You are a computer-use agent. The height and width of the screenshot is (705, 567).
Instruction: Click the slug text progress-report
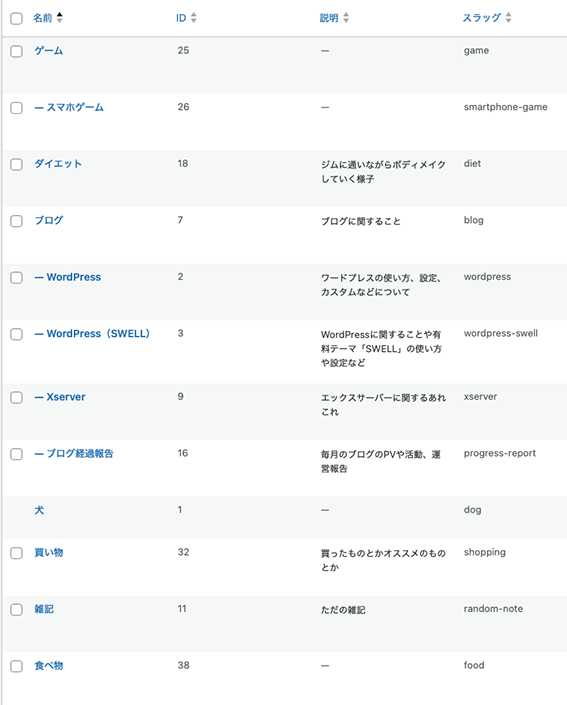click(500, 454)
